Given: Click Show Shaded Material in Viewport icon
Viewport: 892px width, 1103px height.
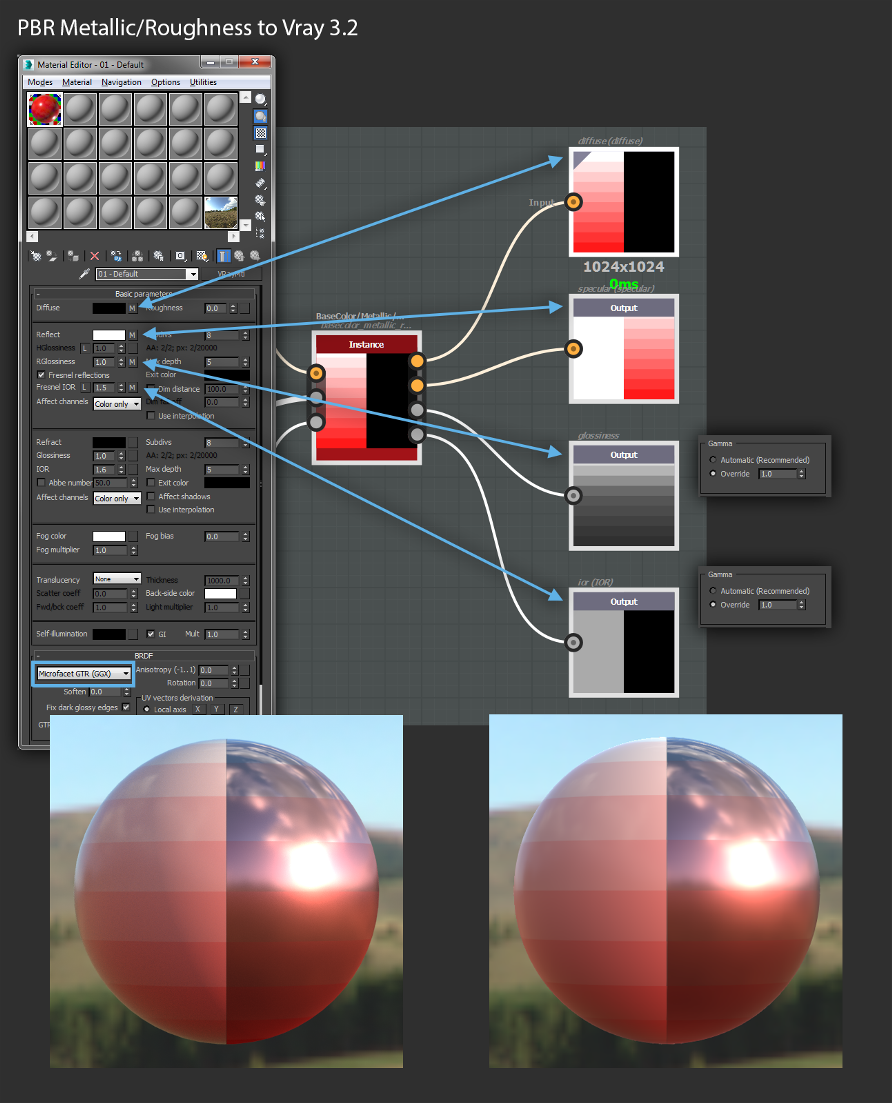Looking at the screenshot, I should point(203,256).
